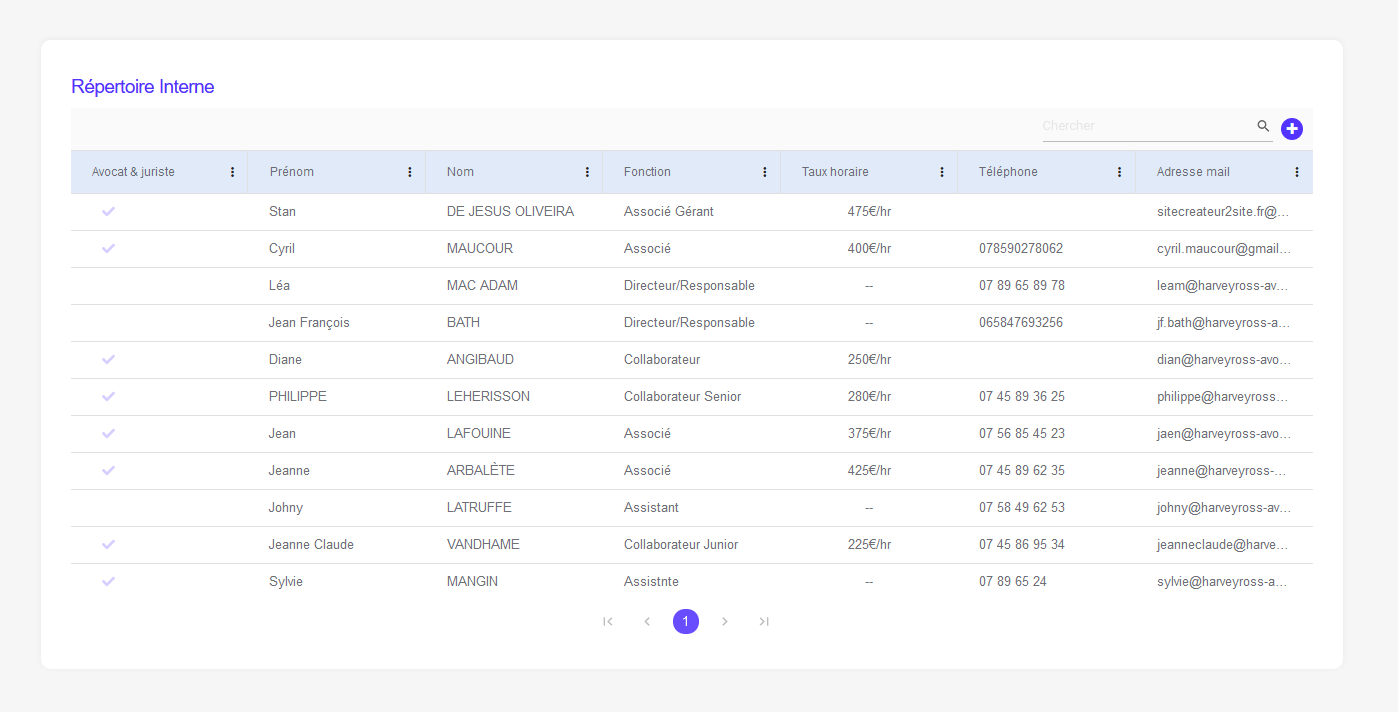Toggle the Avocat checkmark for Jeanne Claude
Image resolution: width=1398 pixels, height=712 pixels.
[109, 544]
